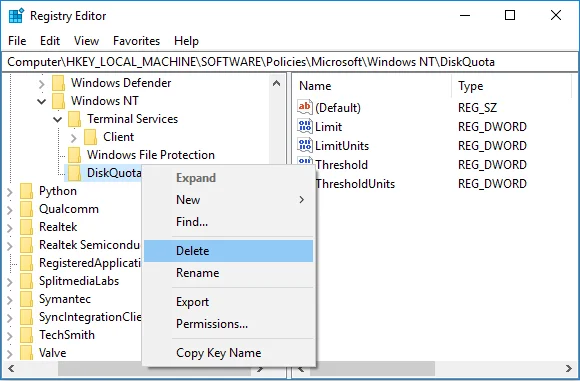Viewport: 580px width, 381px height.
Task: Click the Limit DWORD value icon
Action: (305, 126)
